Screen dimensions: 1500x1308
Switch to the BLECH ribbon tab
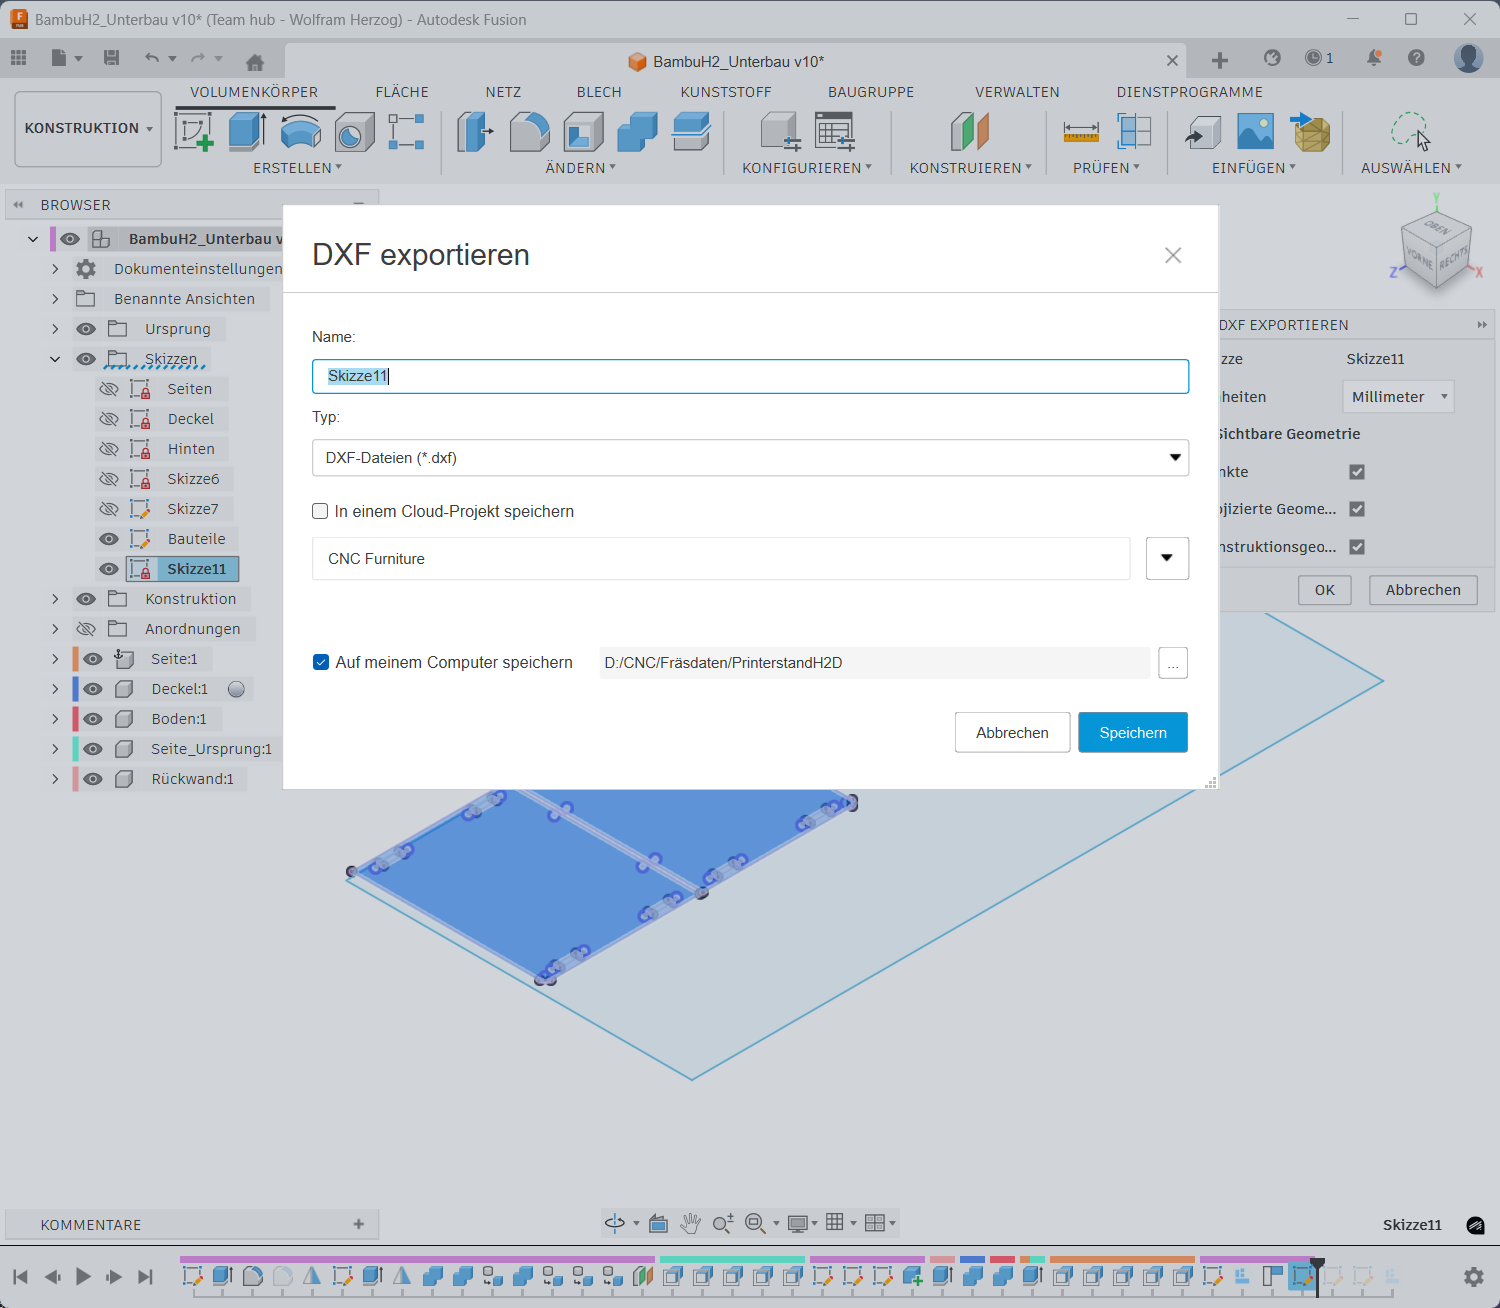tap(599, 92)
